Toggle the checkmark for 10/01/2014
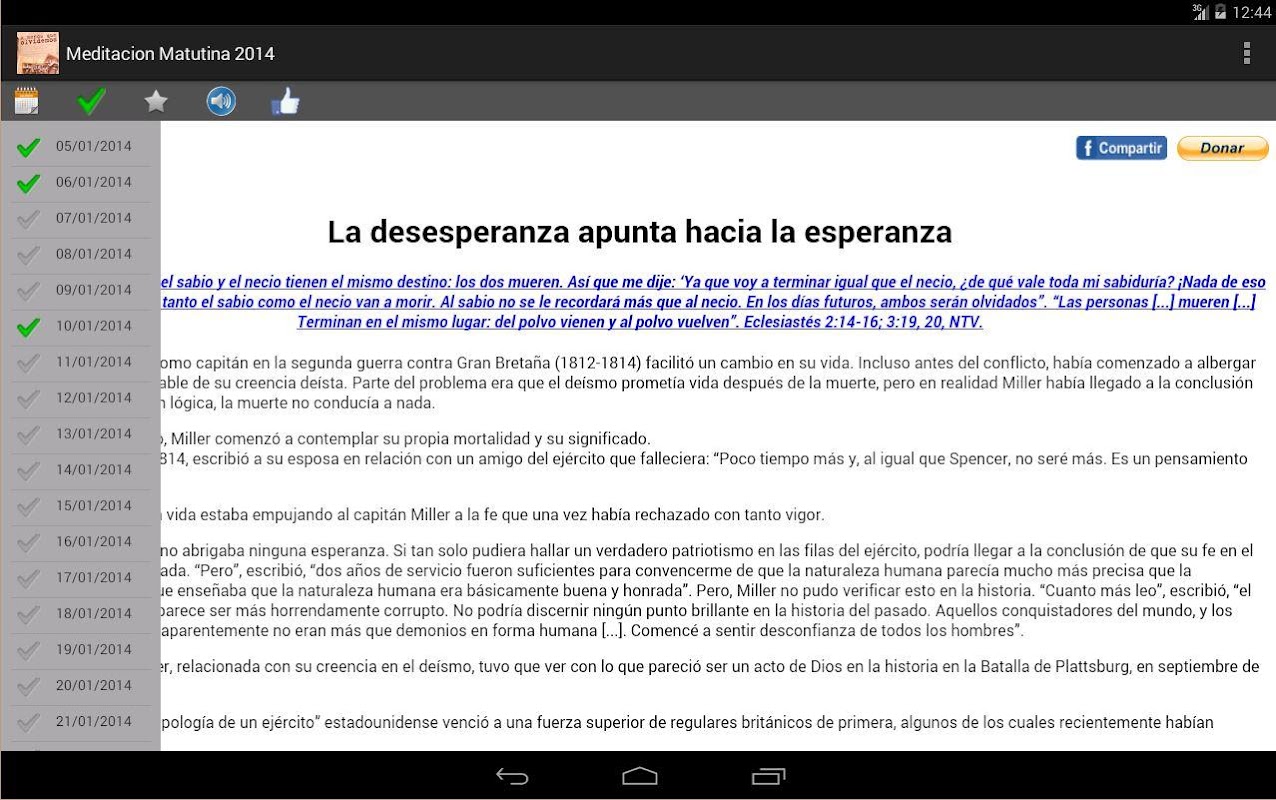This screenshot has height=800, width=1276. pos(29,327)
